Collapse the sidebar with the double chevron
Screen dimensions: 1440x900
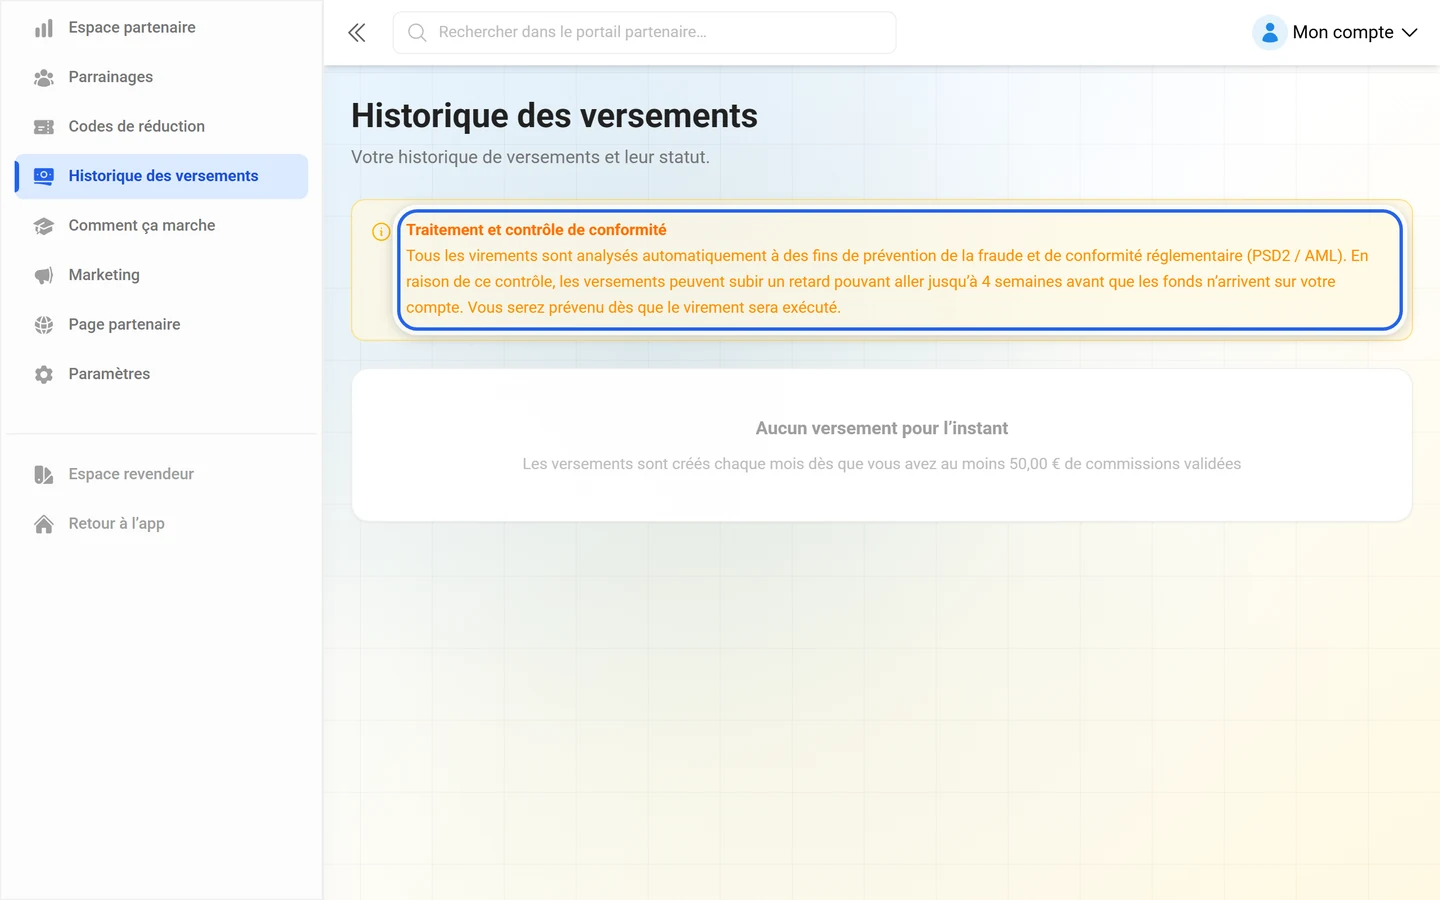357,33
